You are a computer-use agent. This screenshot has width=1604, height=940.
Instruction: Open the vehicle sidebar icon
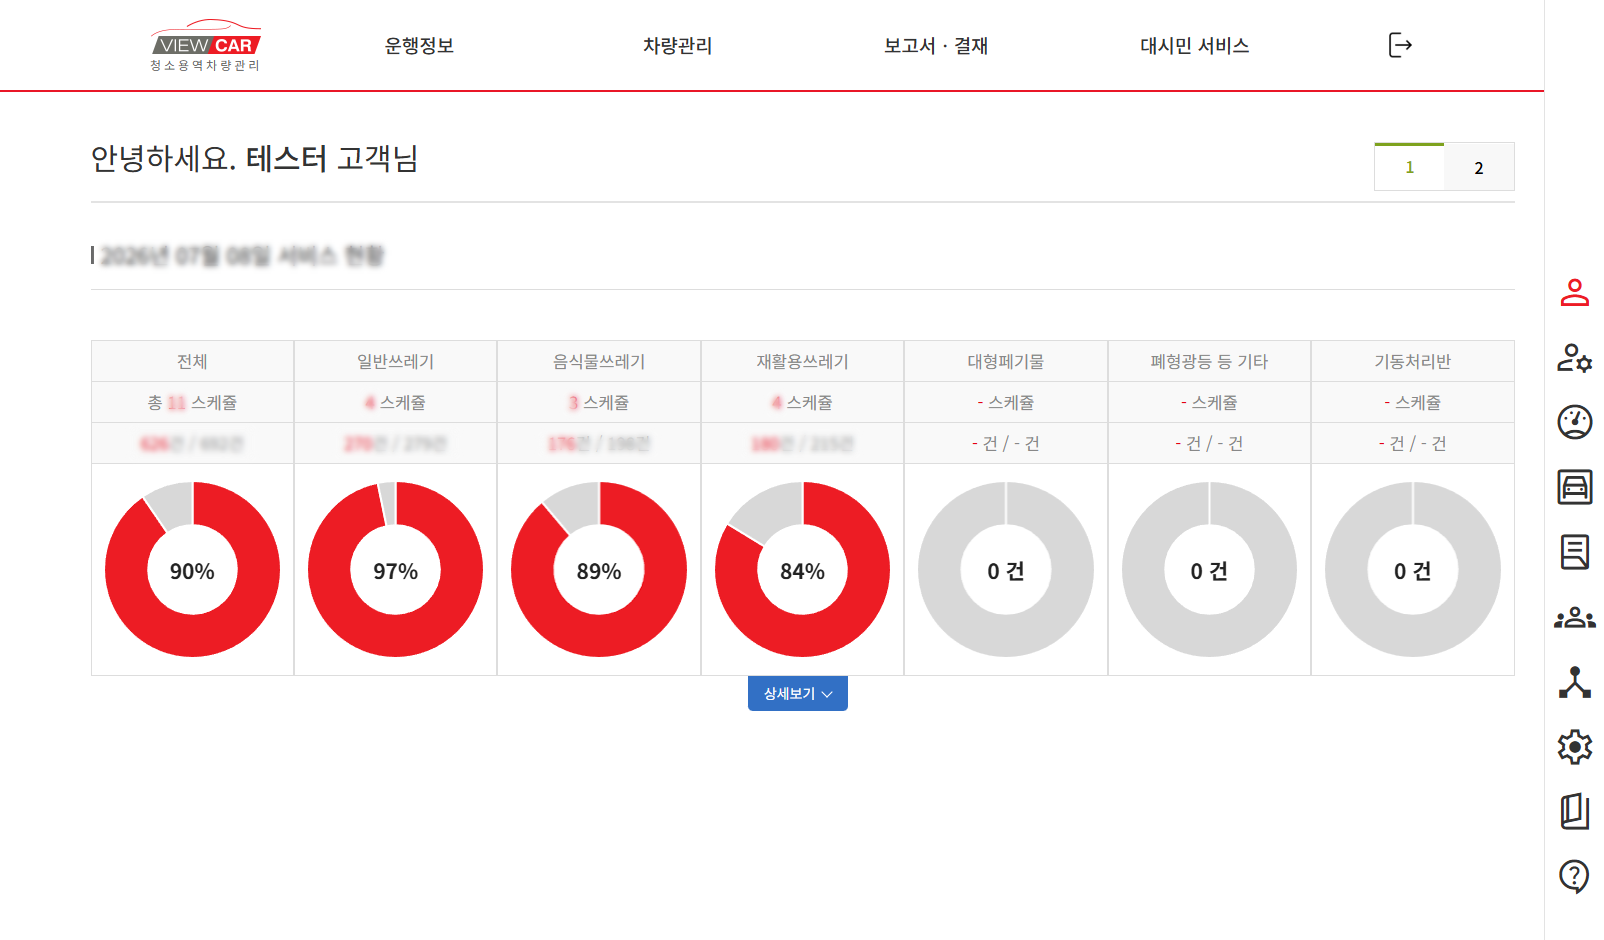click(x=1575, y=487)
